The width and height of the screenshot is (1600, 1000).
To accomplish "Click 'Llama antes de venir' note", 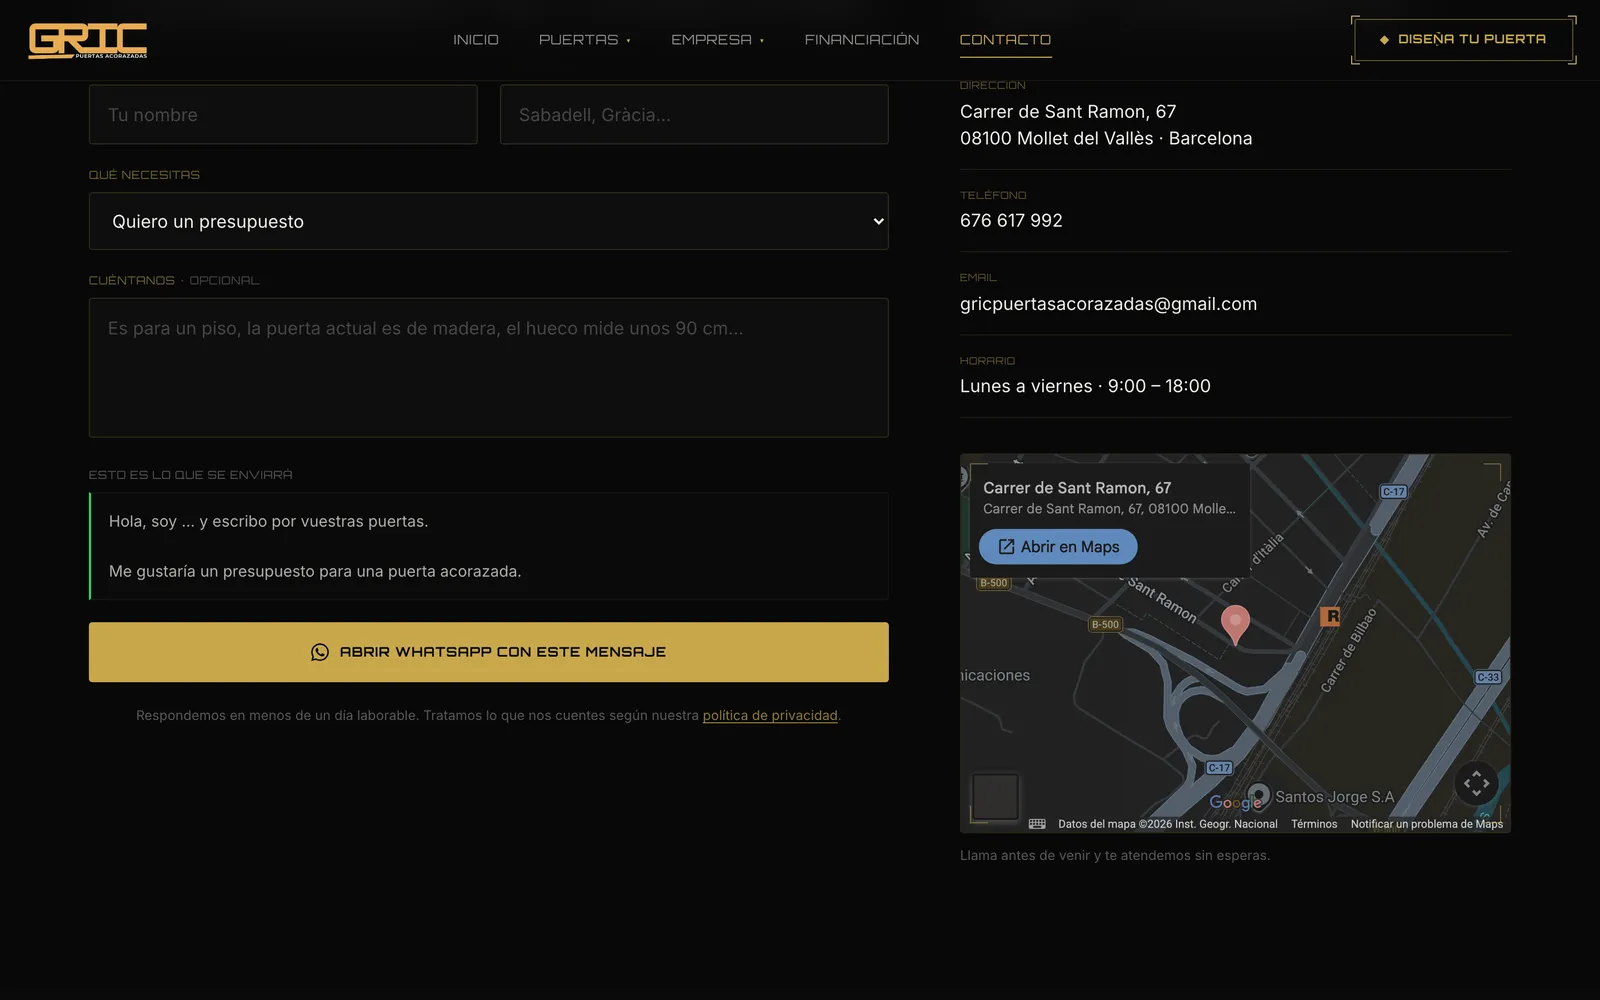I will (x=1115, y=856).
